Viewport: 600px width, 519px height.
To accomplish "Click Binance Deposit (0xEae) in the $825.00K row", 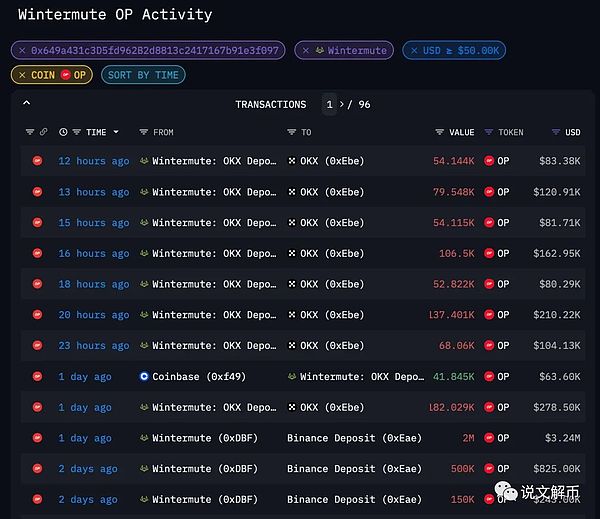I will click(x=354, y=469).
